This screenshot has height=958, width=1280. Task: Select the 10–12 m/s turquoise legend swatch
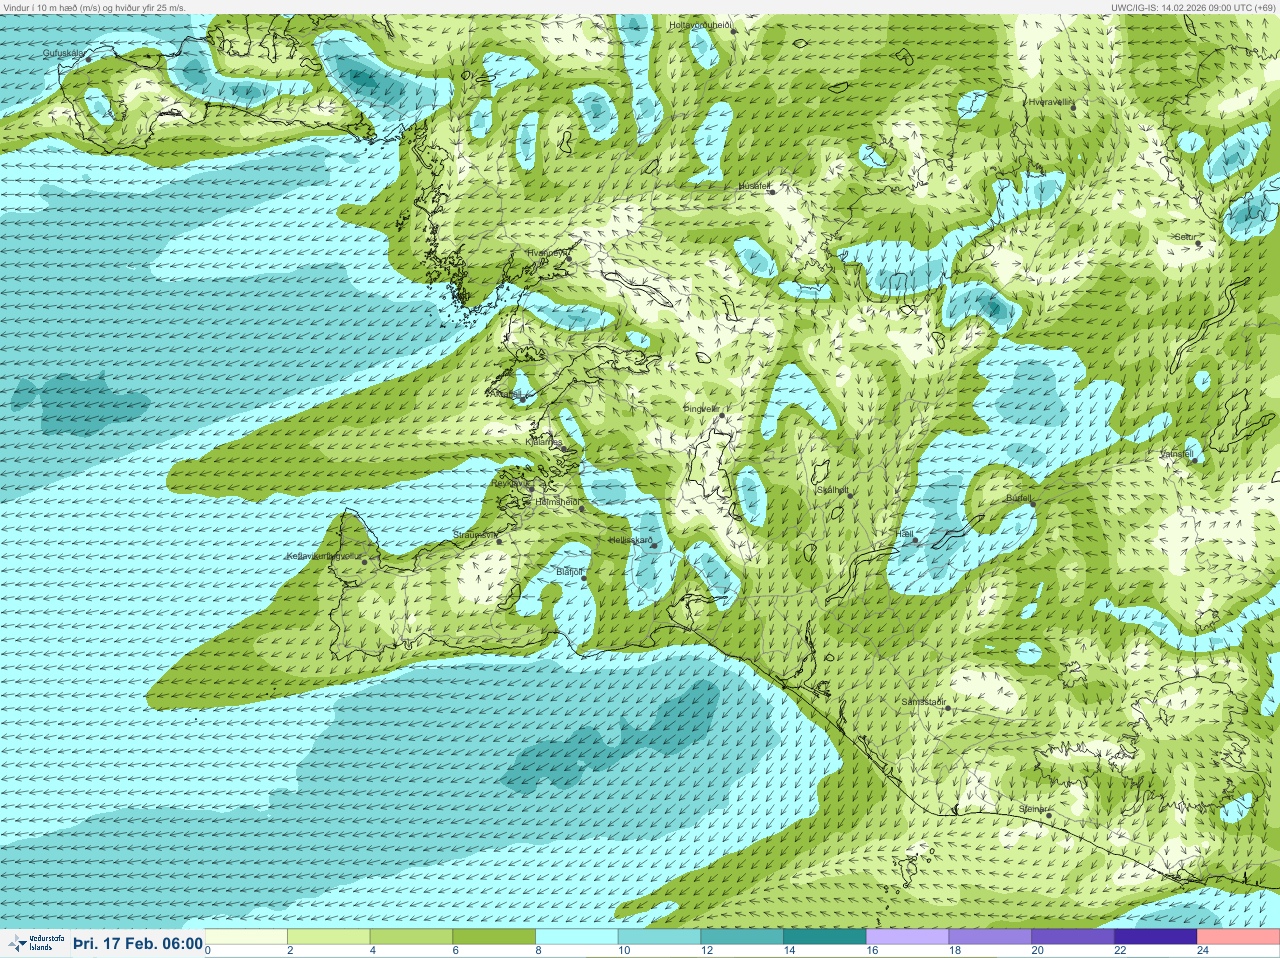(659, 937)
